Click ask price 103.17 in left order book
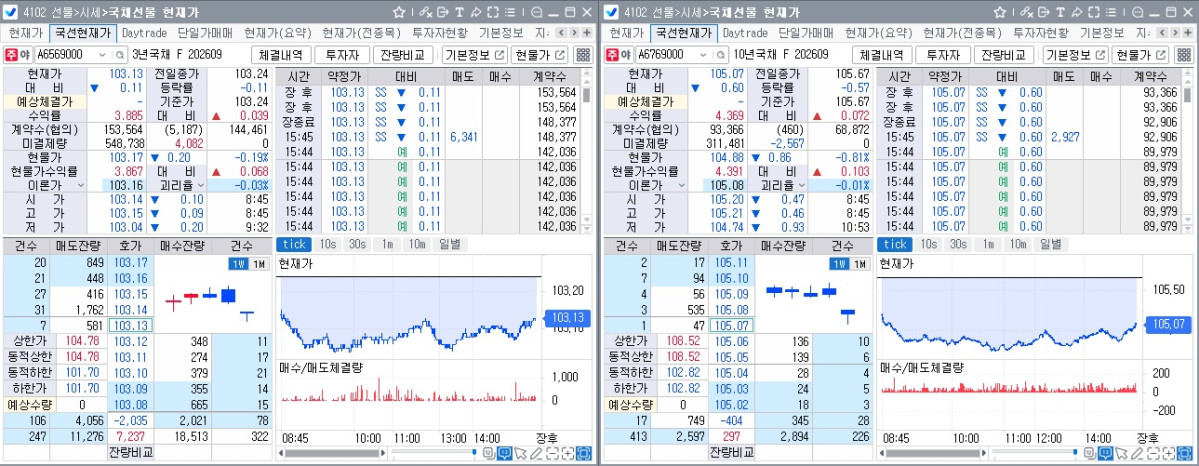 tap(130, 262)
